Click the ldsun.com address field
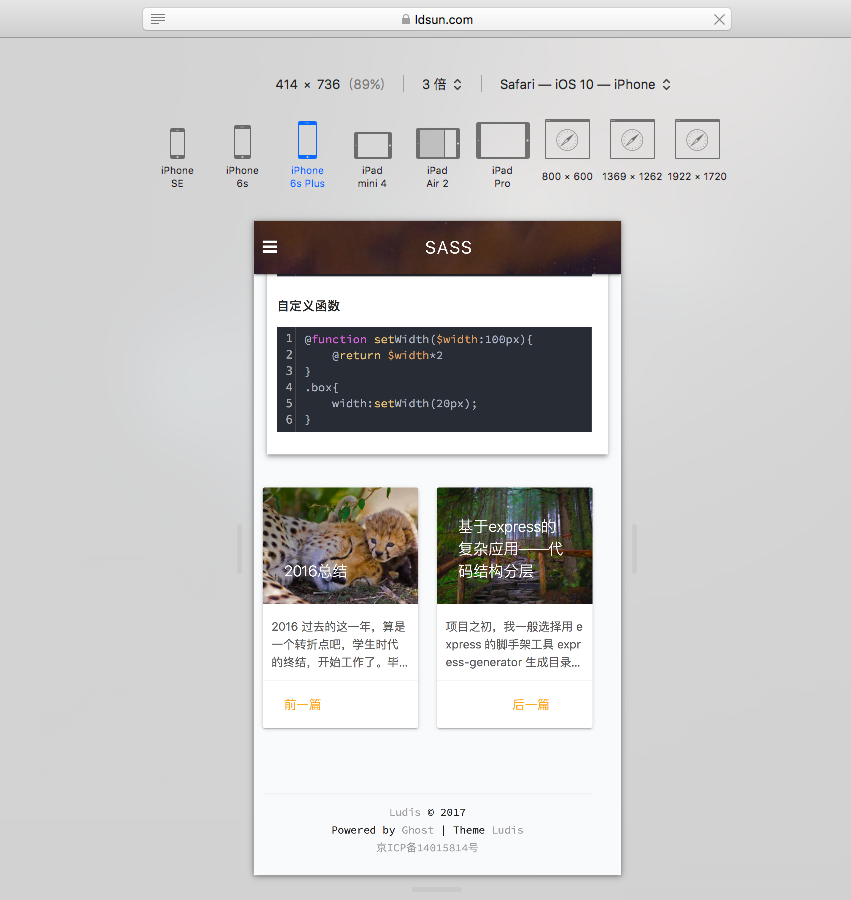Image resolution: width=851 pixels, height=900 pixels. pyautogui.click(x=437, y=20)
